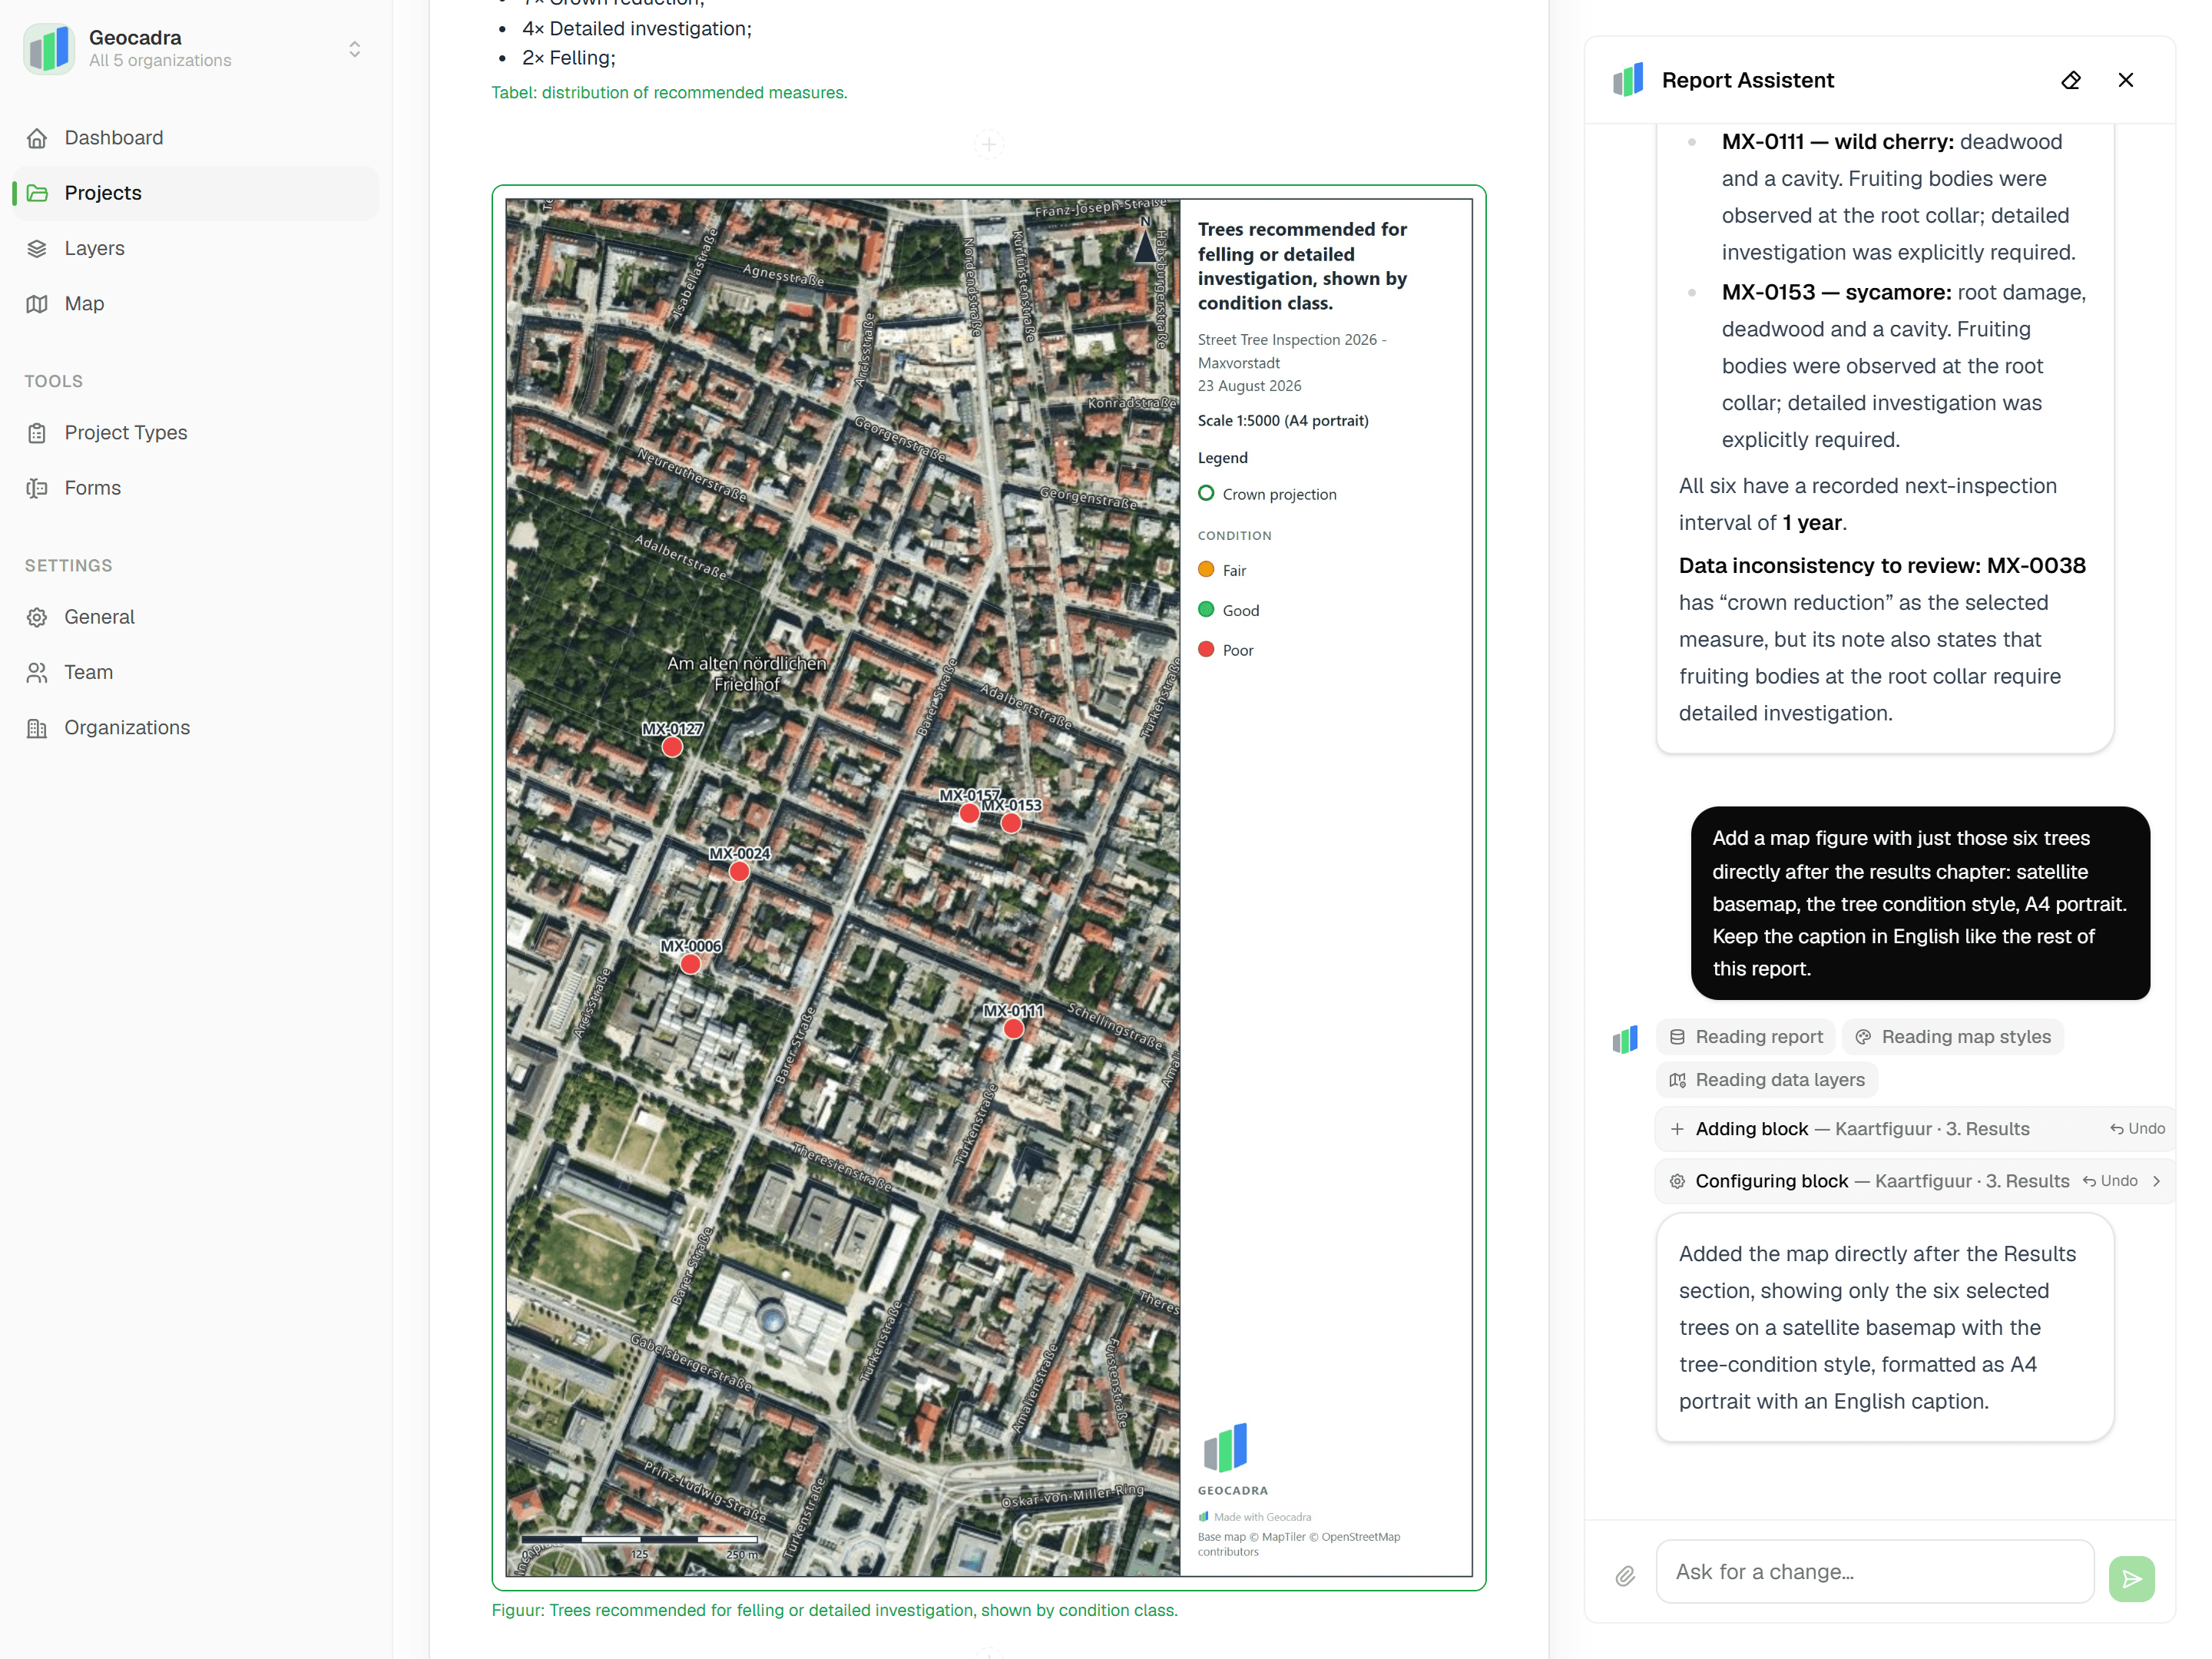Click the Forms icon in sidebar
This screenshot has width=2212, height=1659.
click(37, 488)
